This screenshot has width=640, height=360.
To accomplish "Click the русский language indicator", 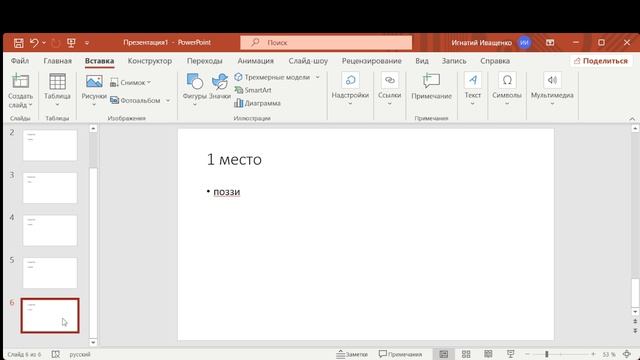I will 80,354.
